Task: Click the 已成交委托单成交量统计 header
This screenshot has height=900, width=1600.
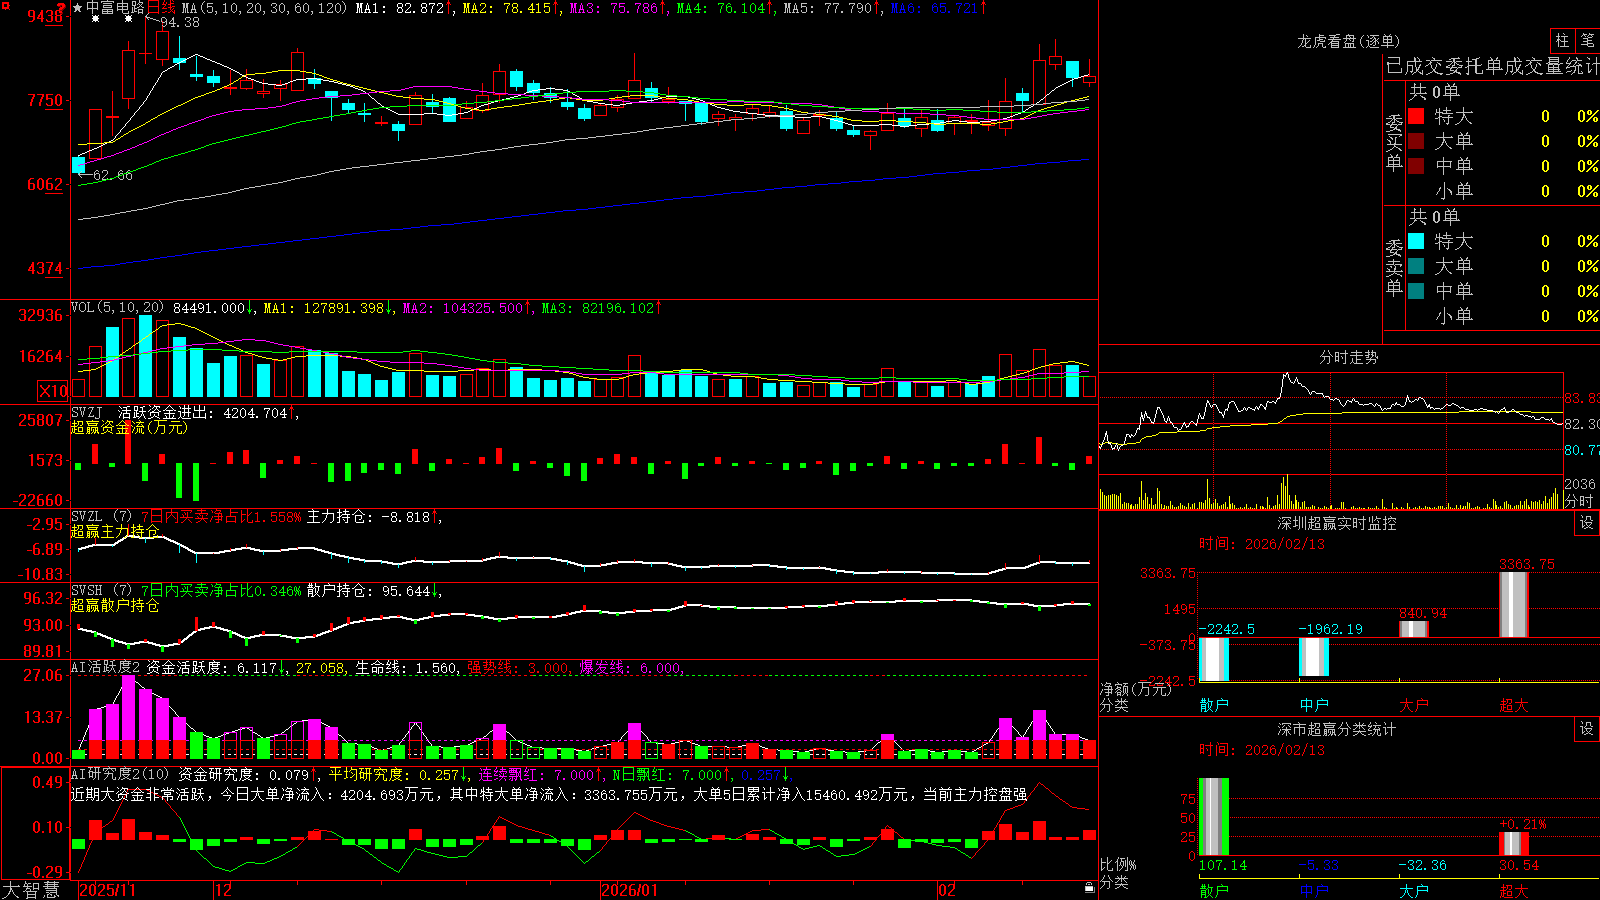Action: point(1492,66)
